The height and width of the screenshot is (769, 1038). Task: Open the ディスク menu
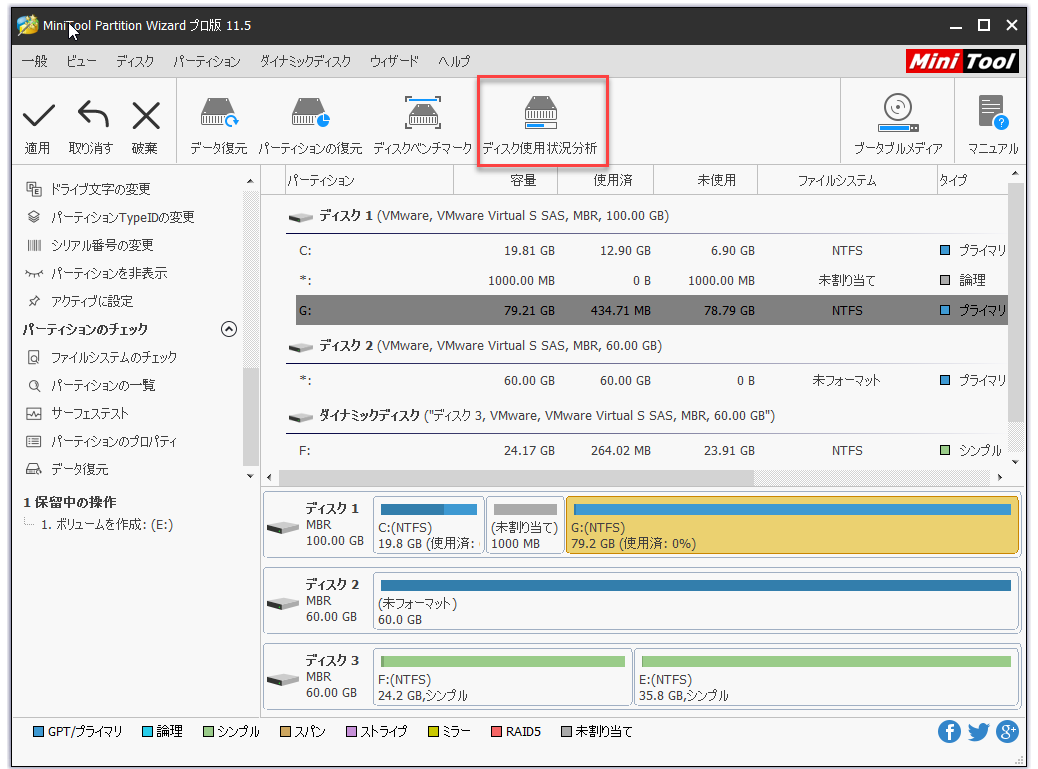135,62
